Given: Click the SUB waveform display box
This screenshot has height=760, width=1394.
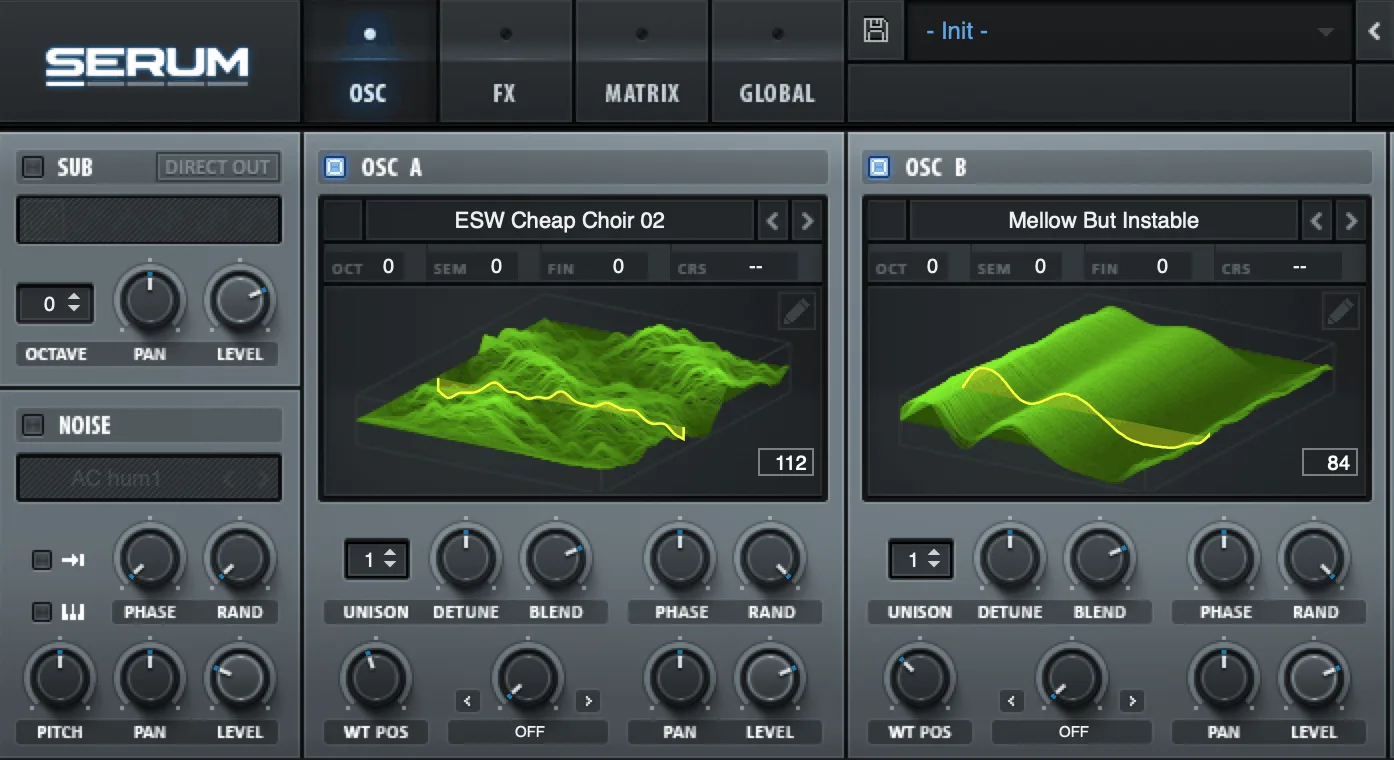Looking at the screenshot, I should [149, 219].
